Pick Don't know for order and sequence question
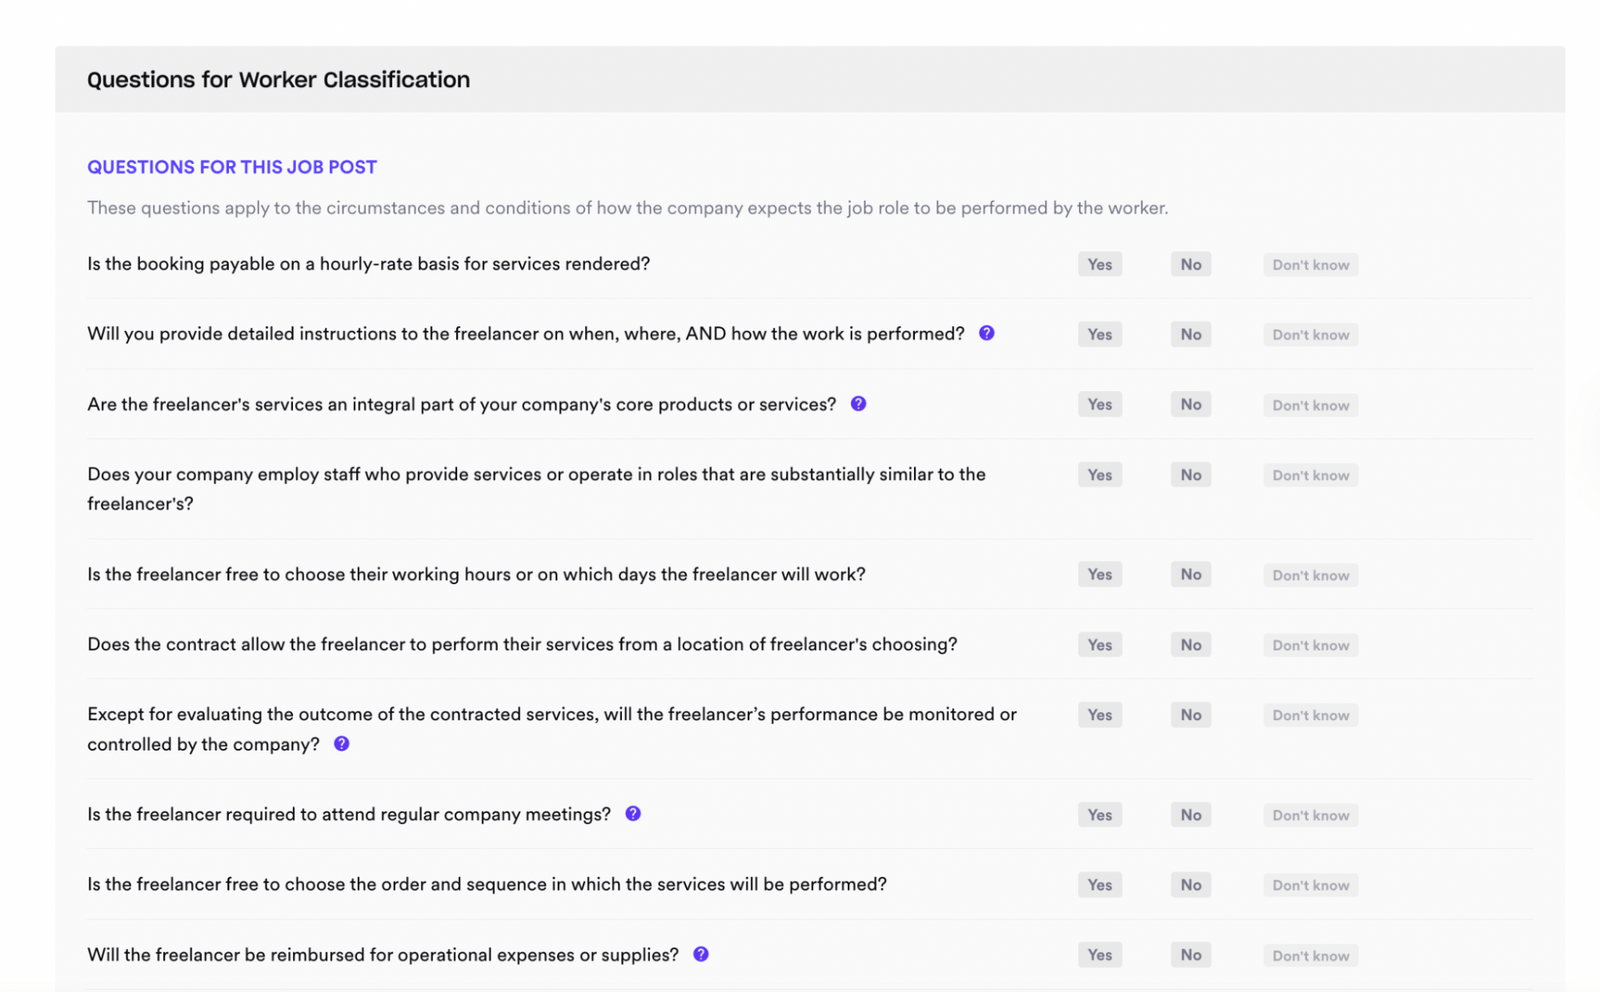1600x992 pixels. 1310,884
